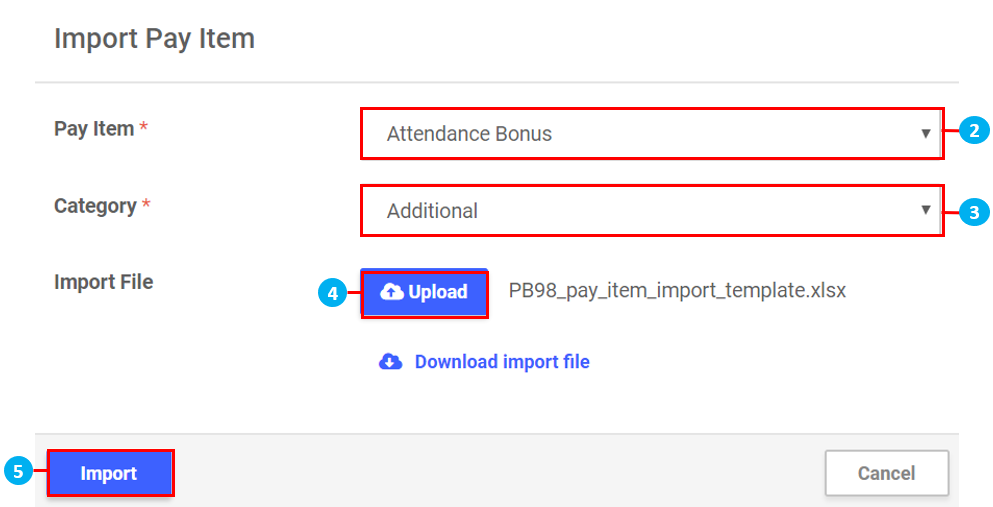Click the arrow on the Pay Item dropdown
The height and width of the screenshot is (507, 993).
coord(926,133)
